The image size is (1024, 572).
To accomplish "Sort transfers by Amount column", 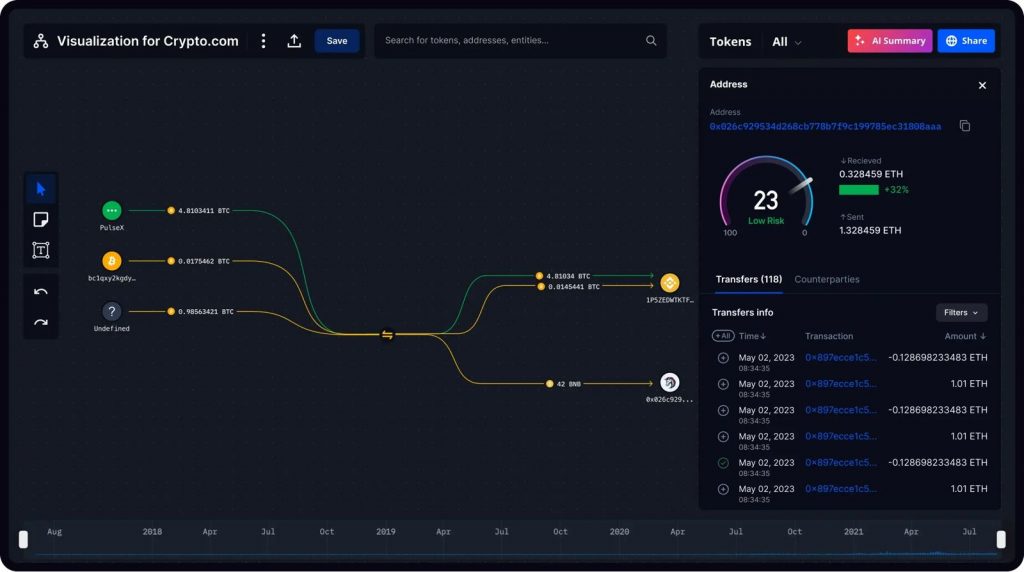I will click(966, 336).
